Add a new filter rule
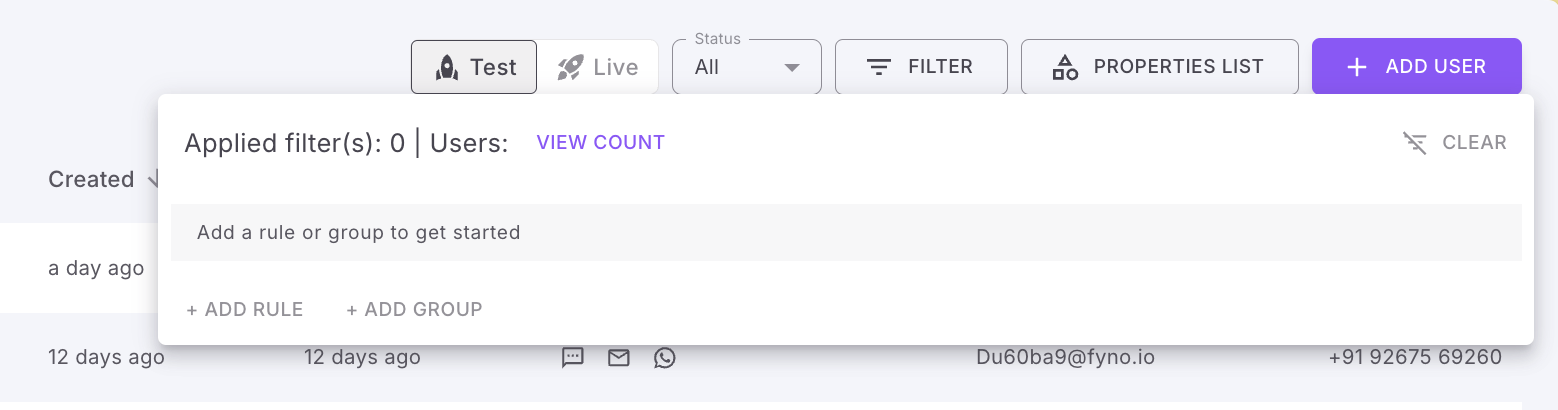 pos(245,310)
